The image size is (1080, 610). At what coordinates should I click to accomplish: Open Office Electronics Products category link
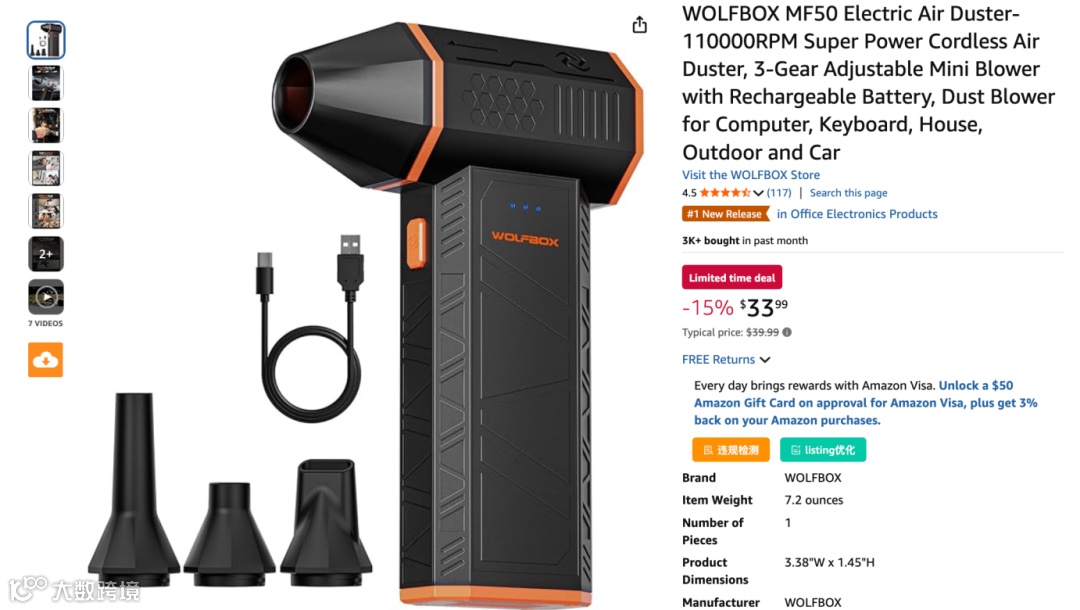[x=857, y=214]
